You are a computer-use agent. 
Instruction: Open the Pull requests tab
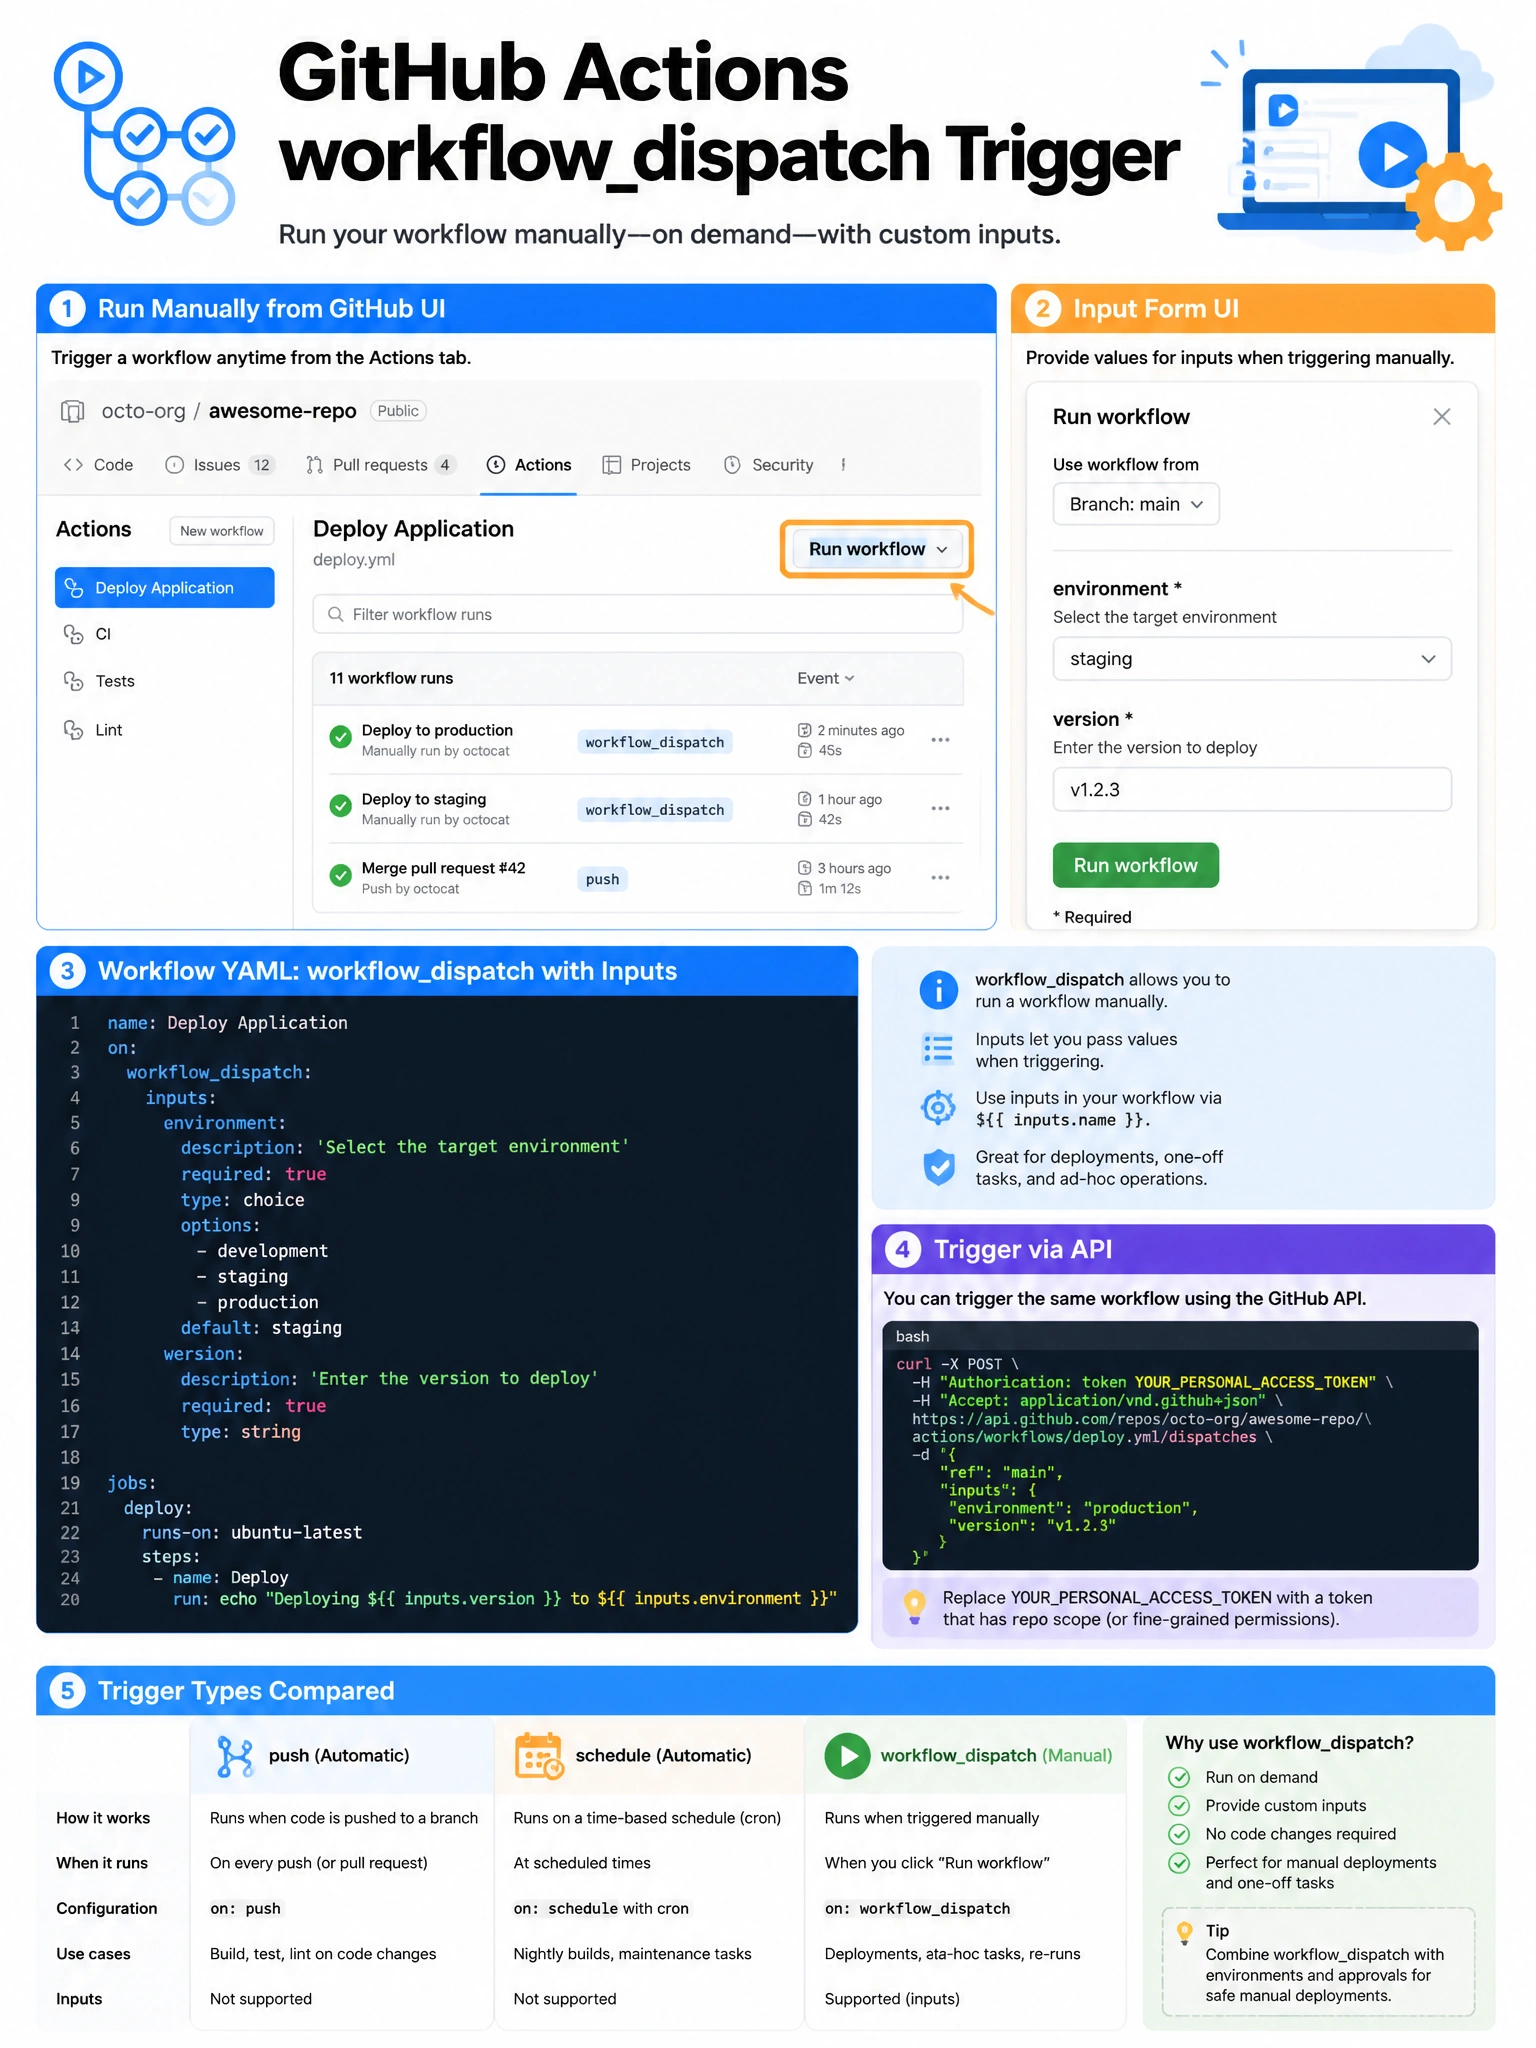(x=381, y=465)
